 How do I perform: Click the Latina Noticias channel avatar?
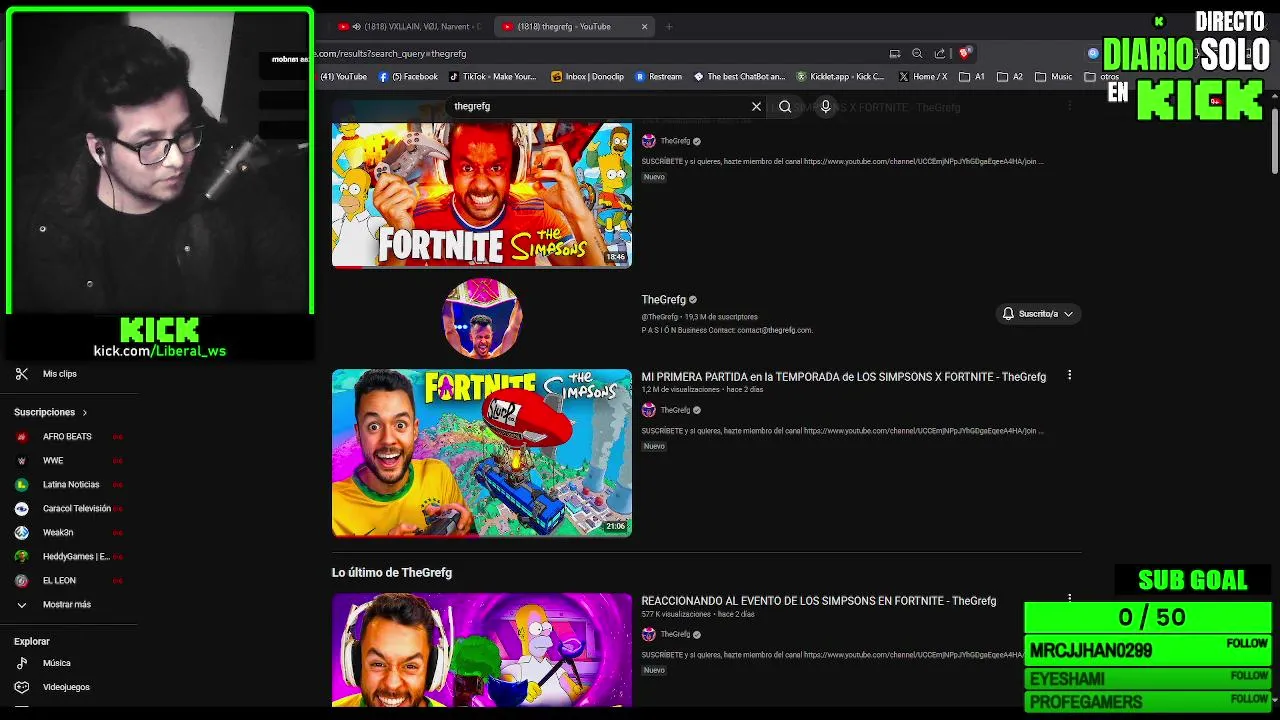point(22,485)
